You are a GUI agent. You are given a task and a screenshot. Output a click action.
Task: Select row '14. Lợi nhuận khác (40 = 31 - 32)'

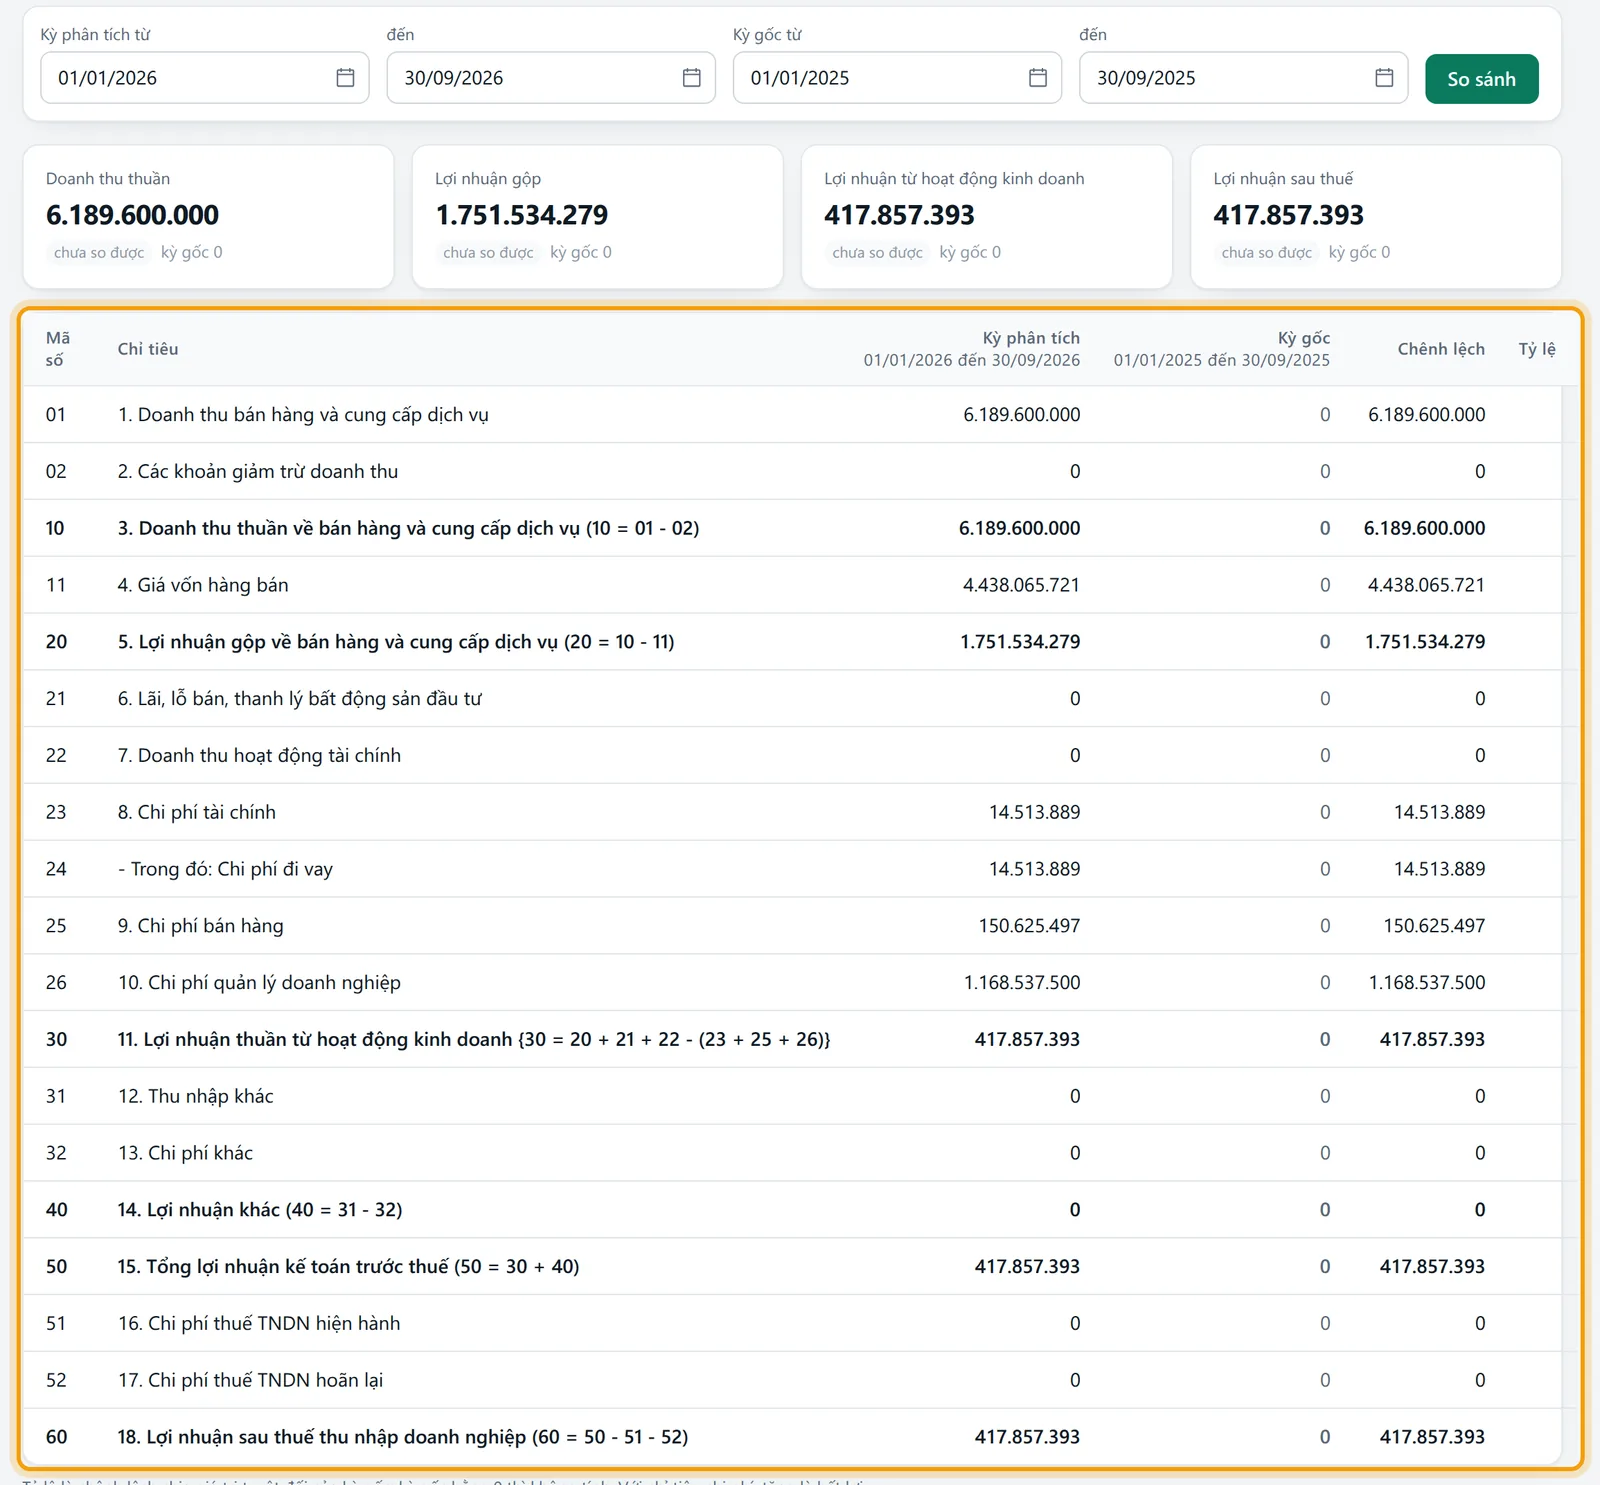791,1210
